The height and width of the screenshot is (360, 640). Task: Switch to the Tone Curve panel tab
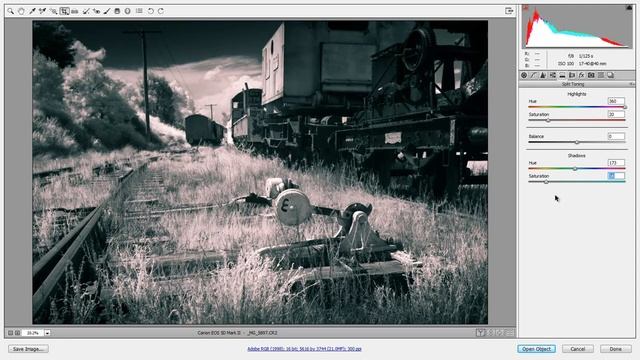[x=533, y=75]
